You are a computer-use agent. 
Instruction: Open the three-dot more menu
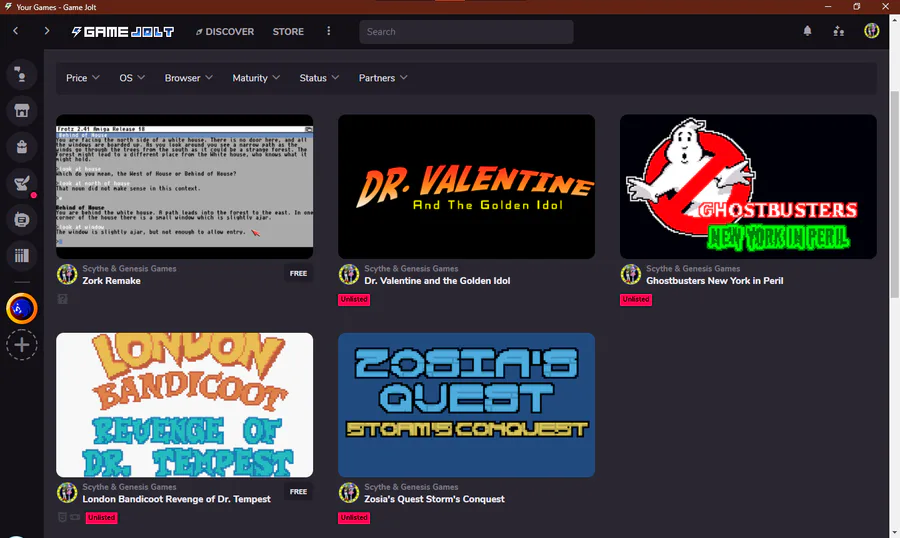click(x=328, y=31)
